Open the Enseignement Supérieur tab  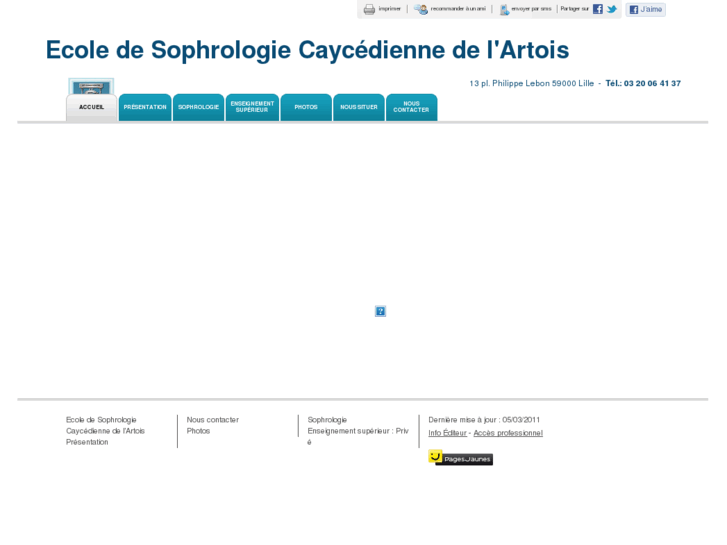point(252,108)
